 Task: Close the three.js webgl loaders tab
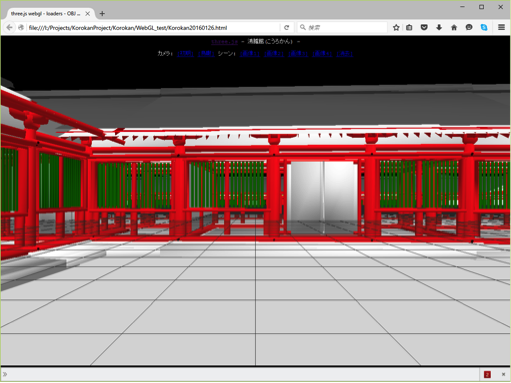[87, 14]
